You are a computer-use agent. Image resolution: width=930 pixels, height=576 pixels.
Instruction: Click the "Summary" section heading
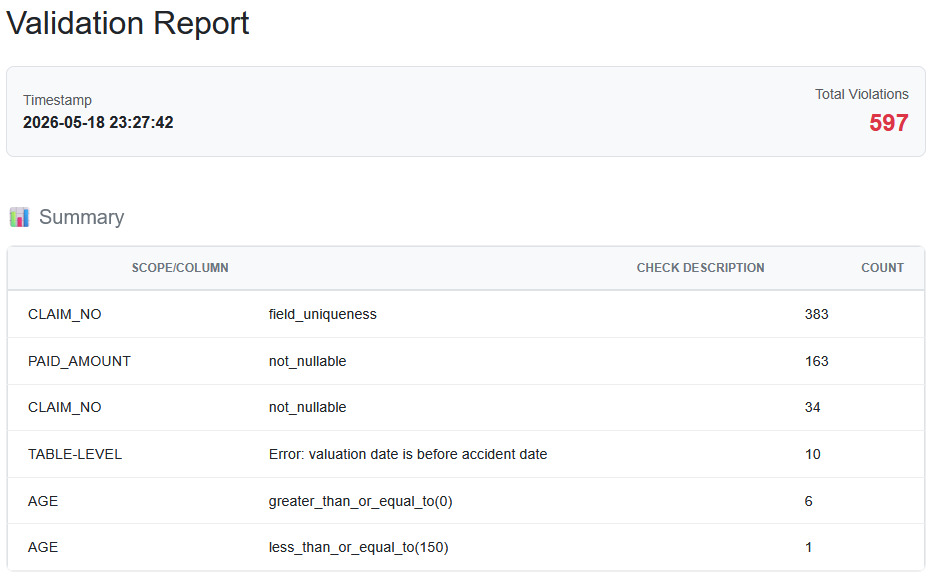82,217
